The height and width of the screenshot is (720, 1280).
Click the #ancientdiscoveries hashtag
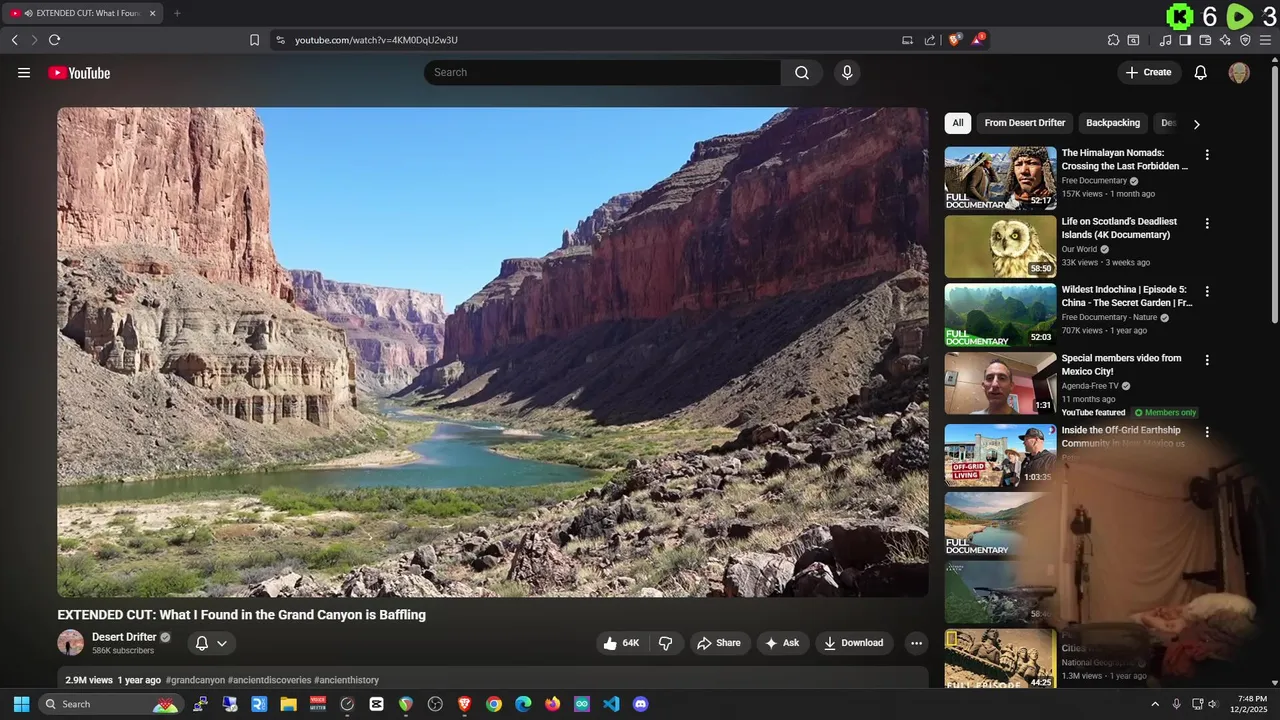pyautogui.click(x=269, y=680)
